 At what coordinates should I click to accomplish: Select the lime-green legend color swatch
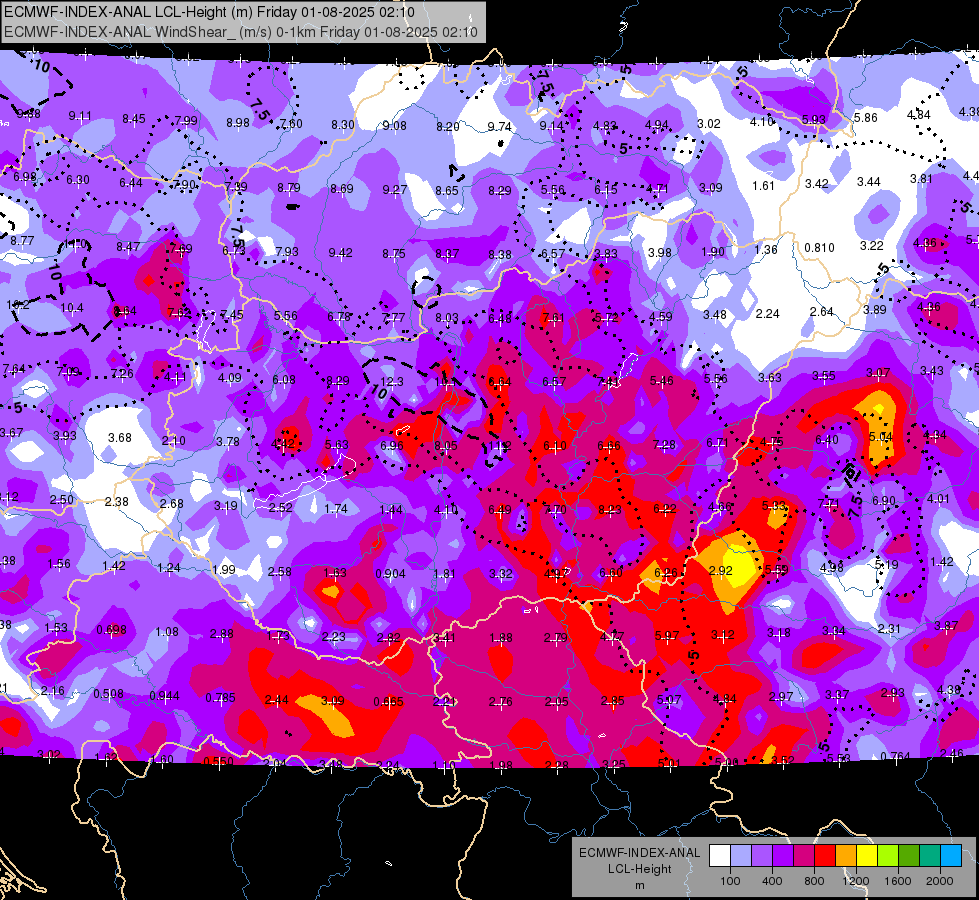888,856
